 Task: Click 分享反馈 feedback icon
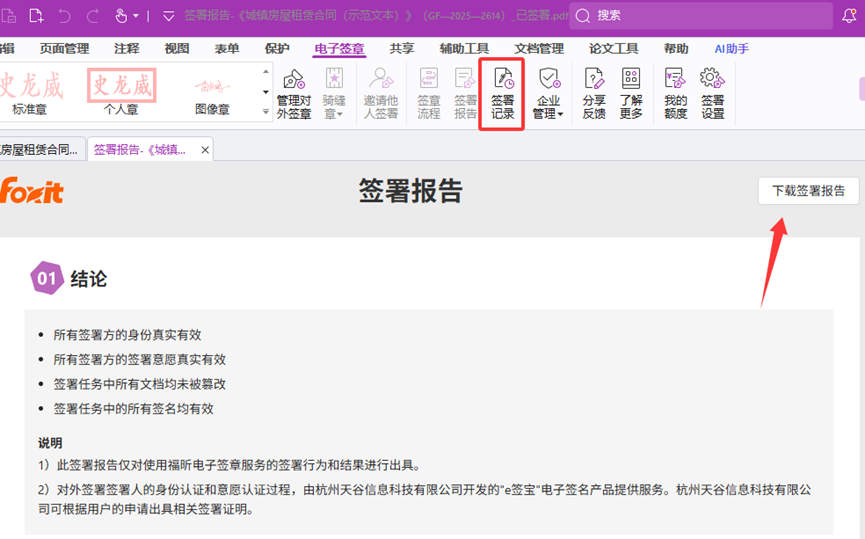tap(594, 94)
